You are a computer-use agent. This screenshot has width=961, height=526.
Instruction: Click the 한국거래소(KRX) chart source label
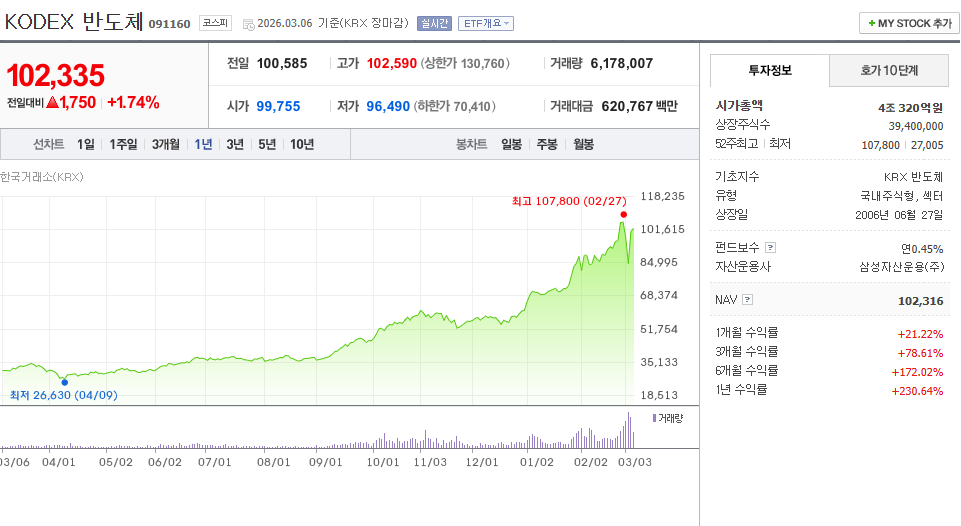coord(42,177)
